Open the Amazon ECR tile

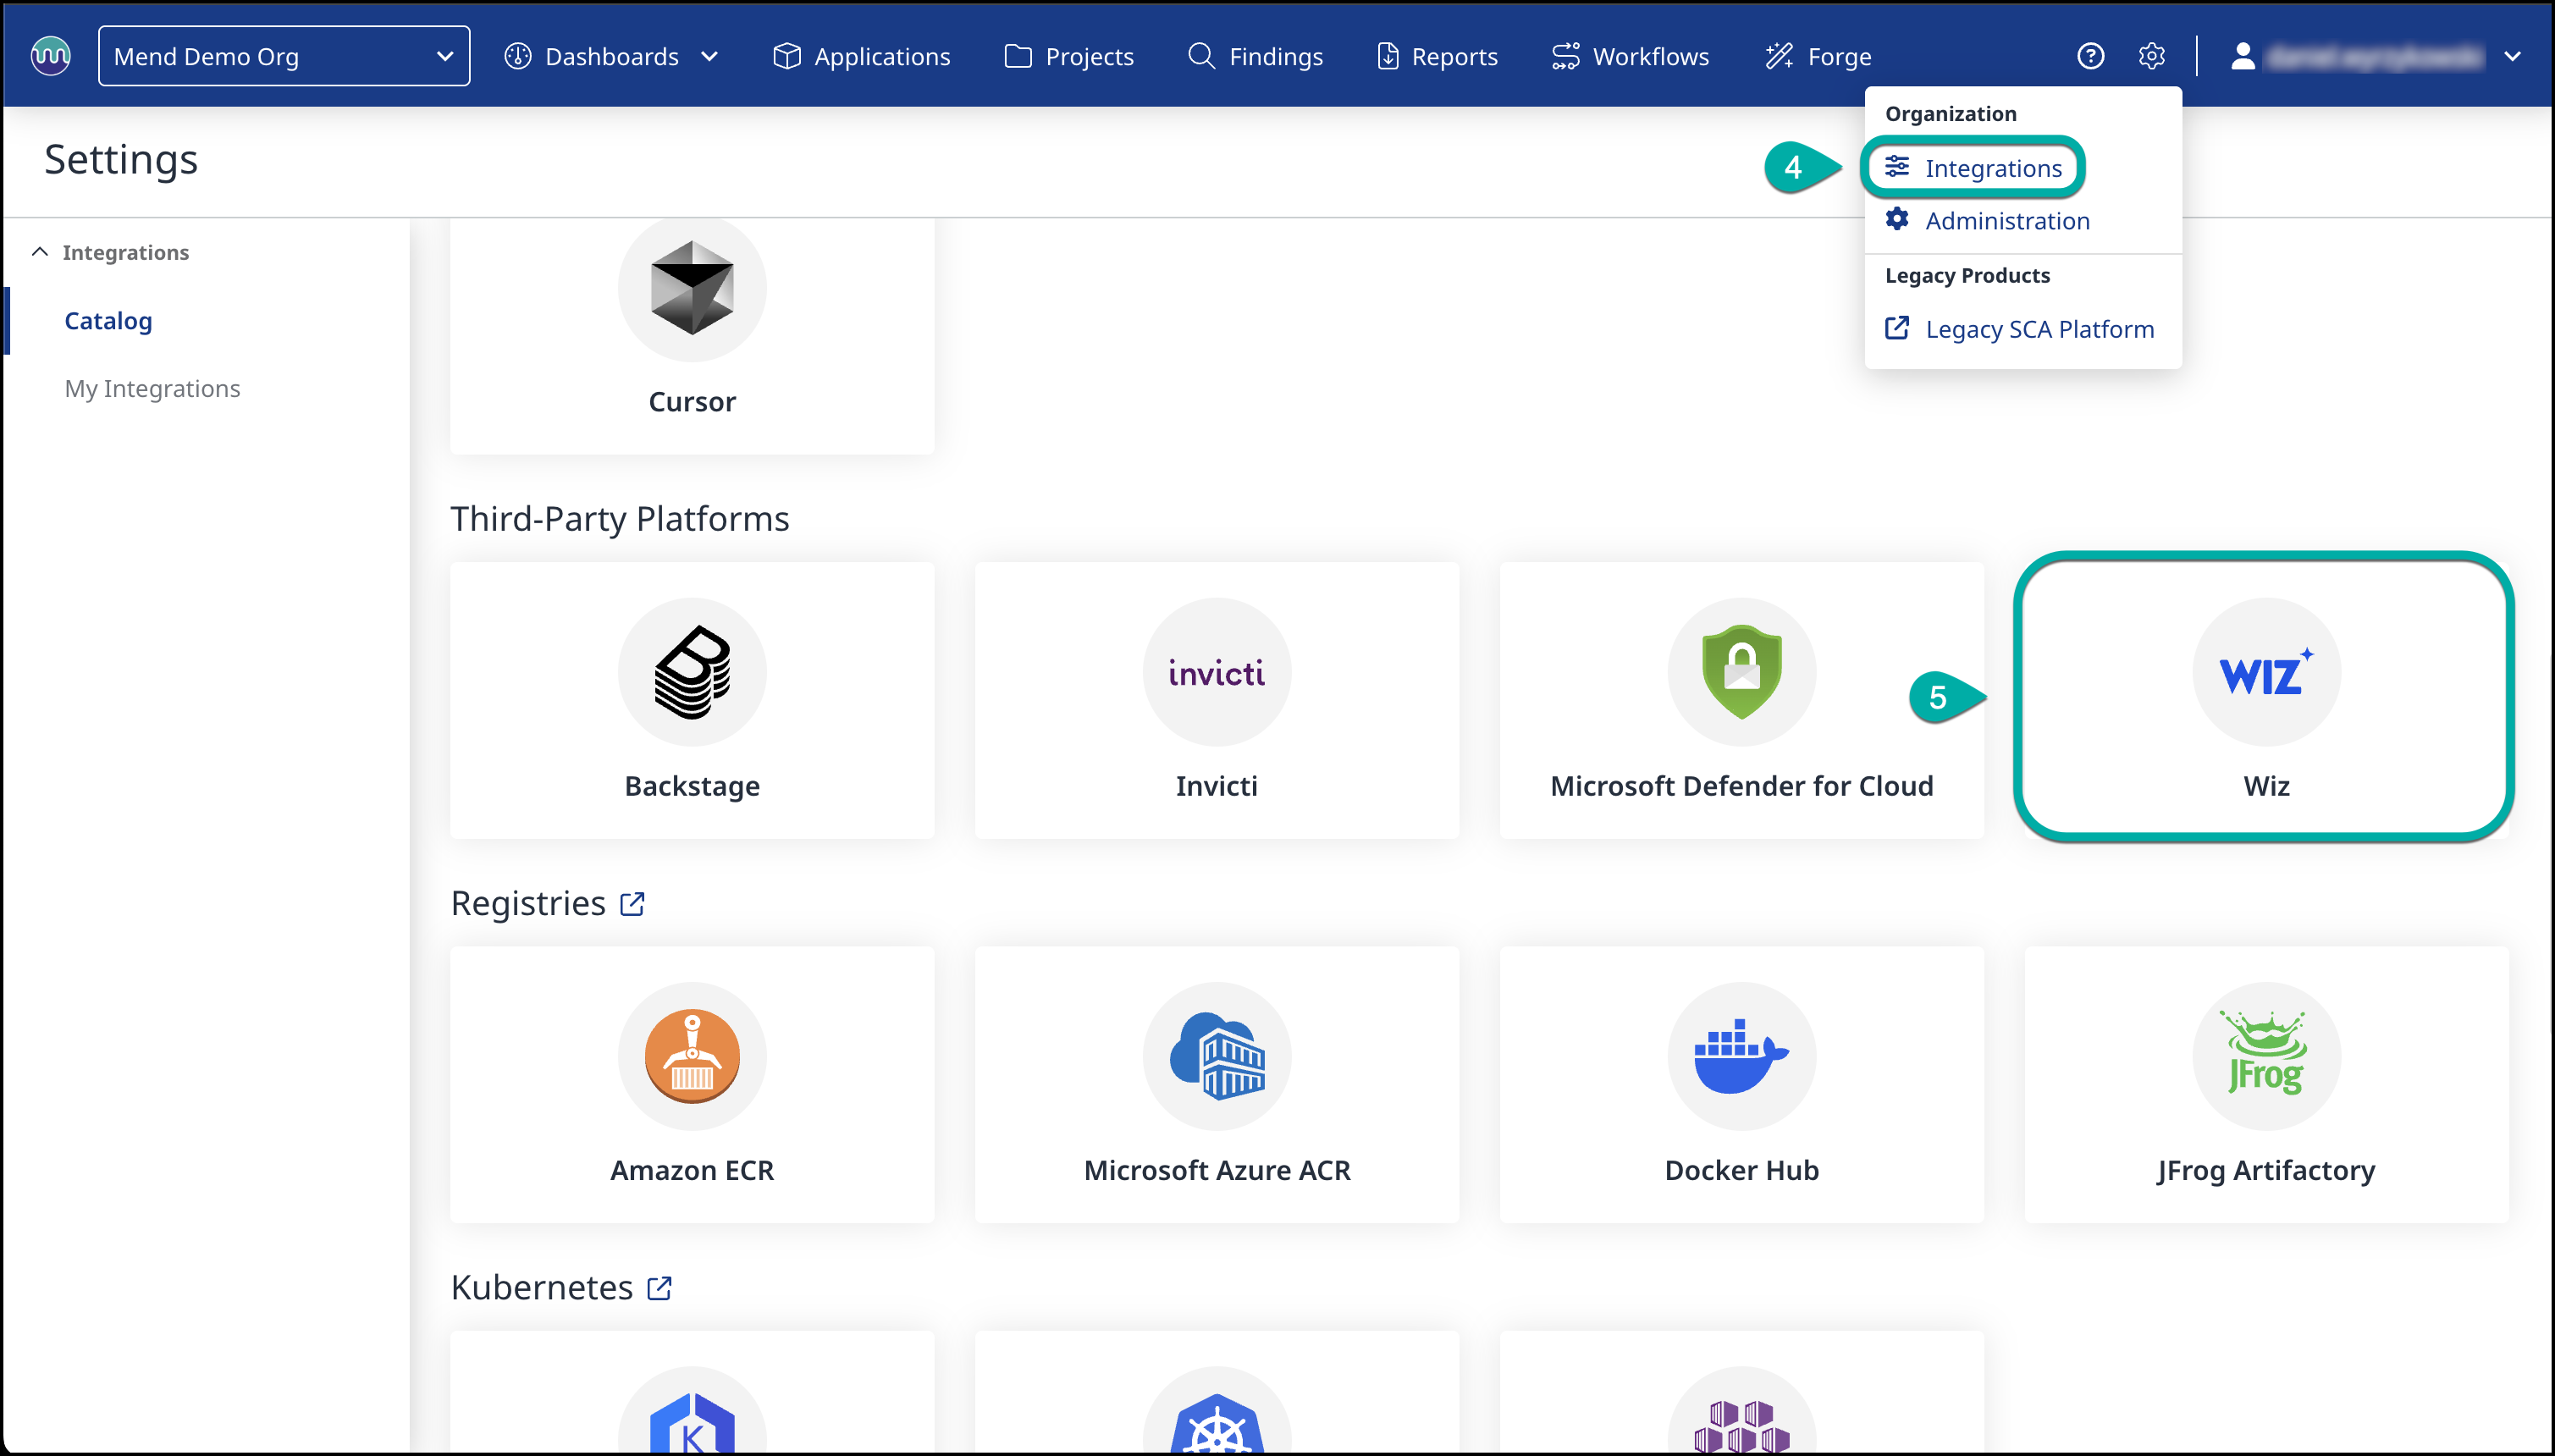pos(692,1084)
